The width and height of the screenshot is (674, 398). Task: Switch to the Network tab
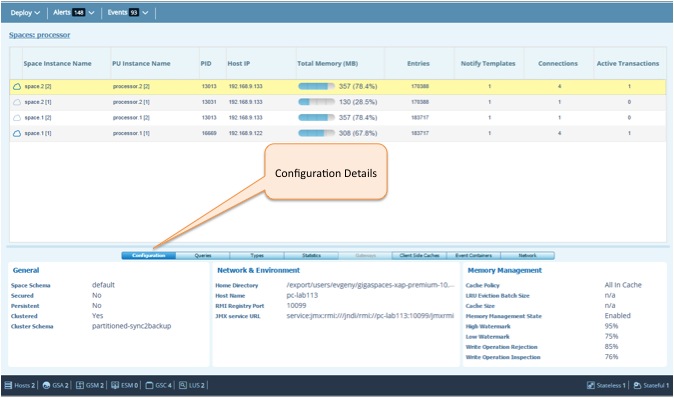pos(527,256)
